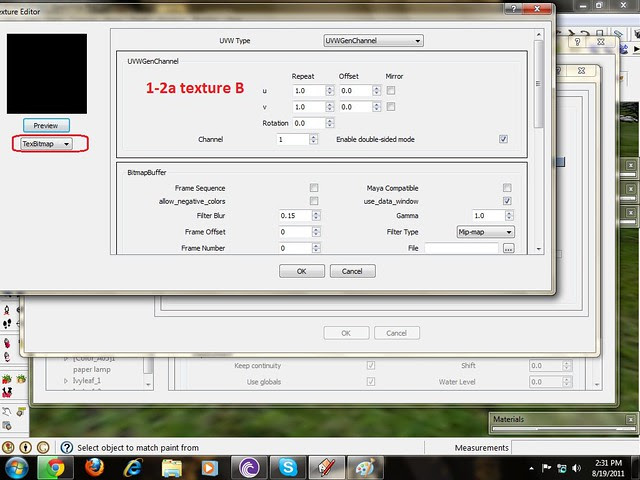Click the geo-location status bar icon

coord(8,448)
